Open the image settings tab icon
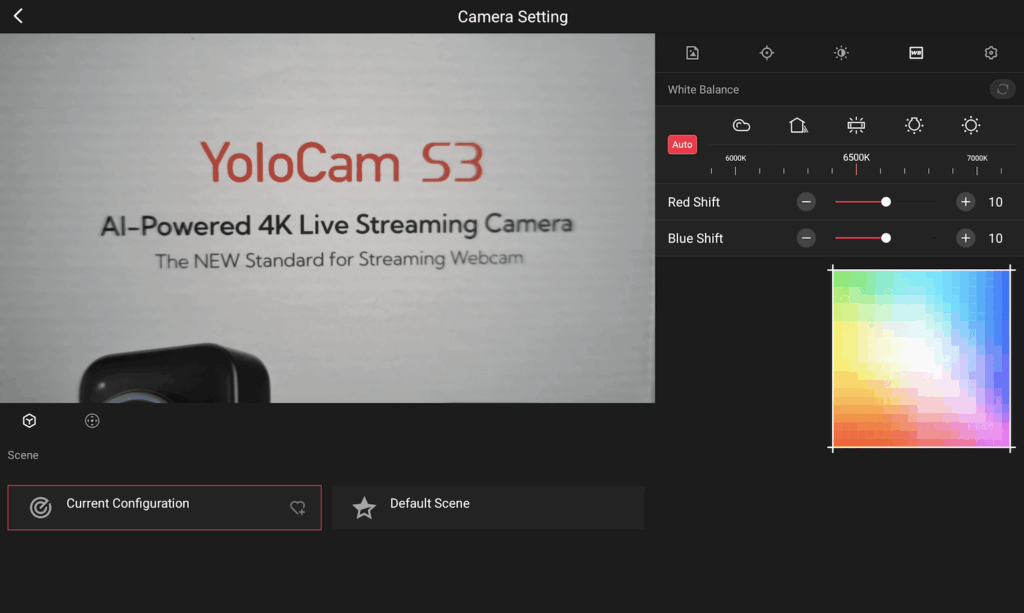1024x613 pixels. tap(692, 53)
